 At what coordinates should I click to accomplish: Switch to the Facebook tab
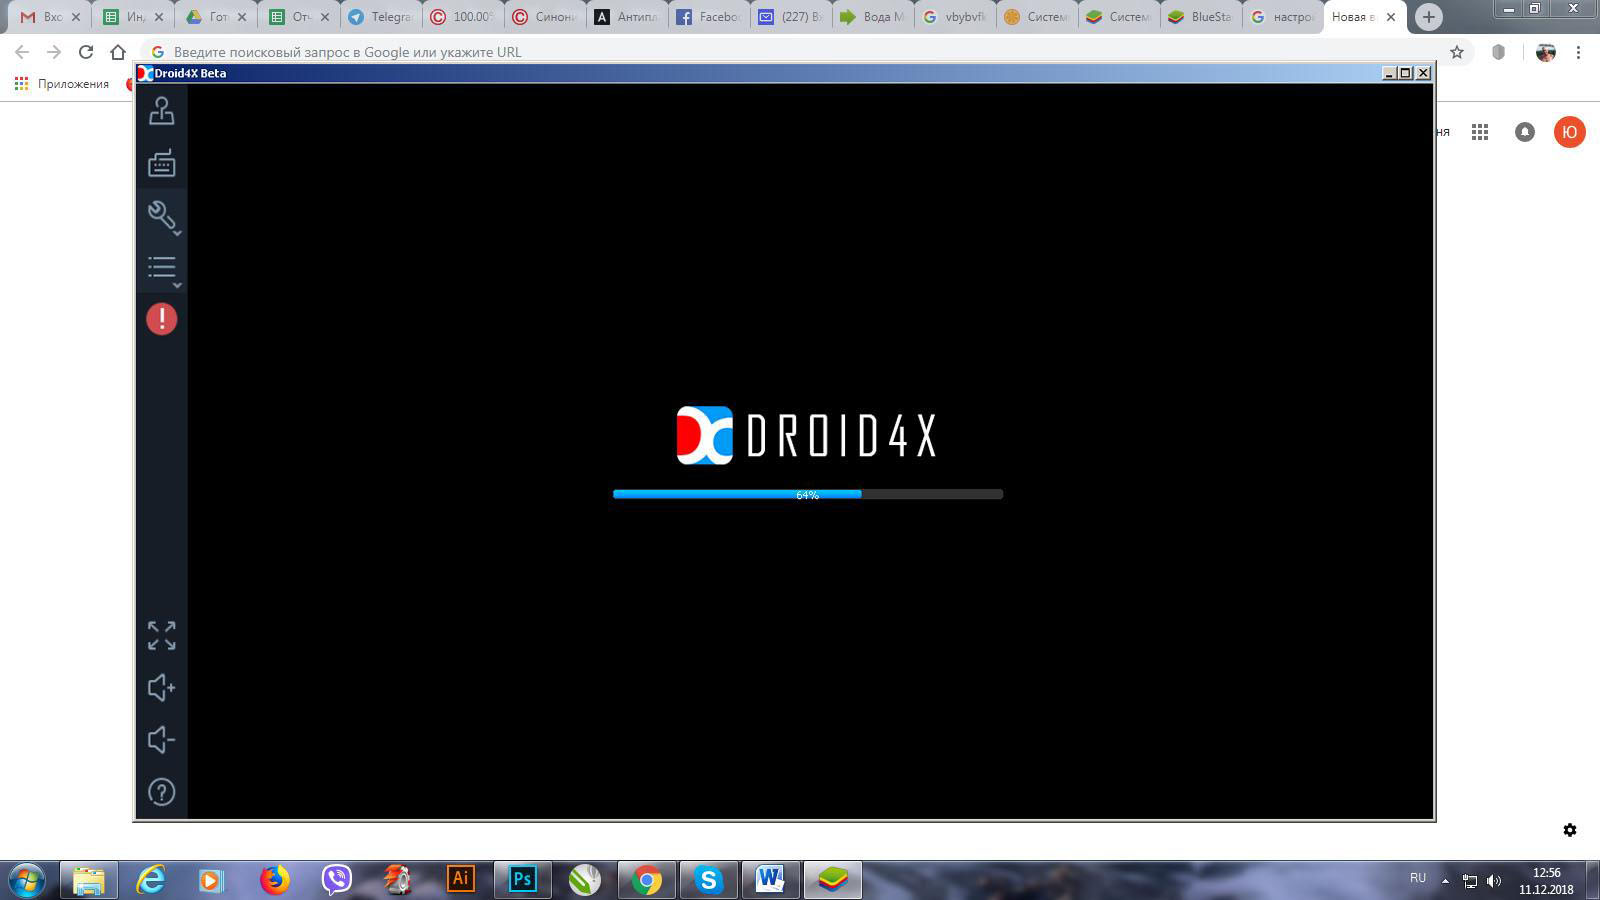pos(710,17)
